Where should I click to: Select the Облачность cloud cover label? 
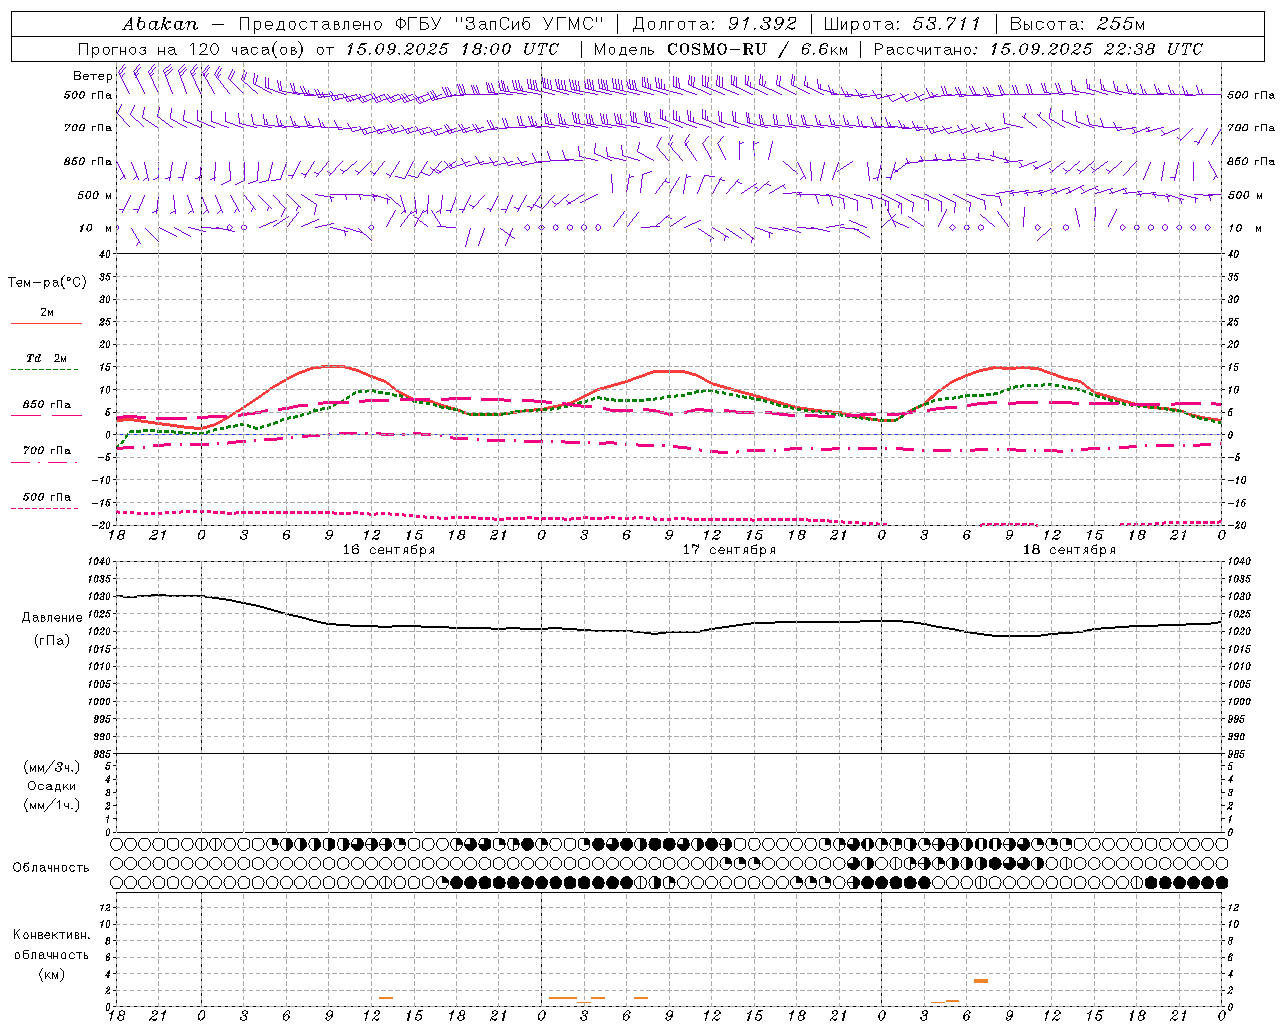[x=52, y=868]
